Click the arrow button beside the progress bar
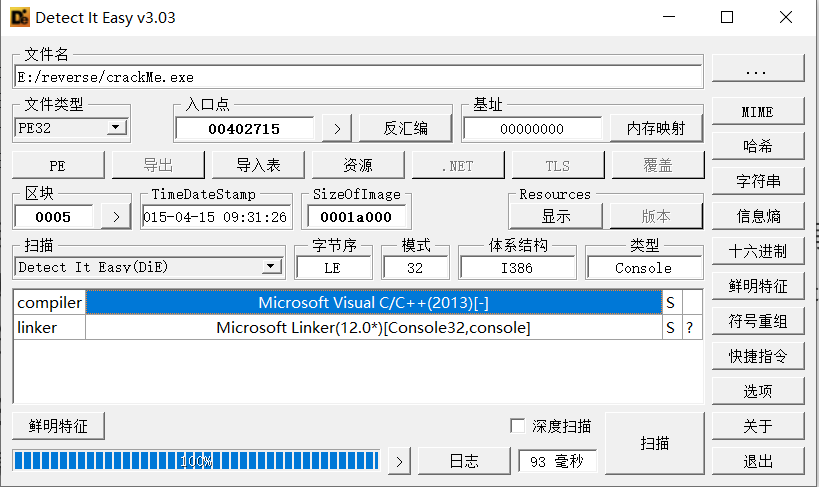 (399, 461)
